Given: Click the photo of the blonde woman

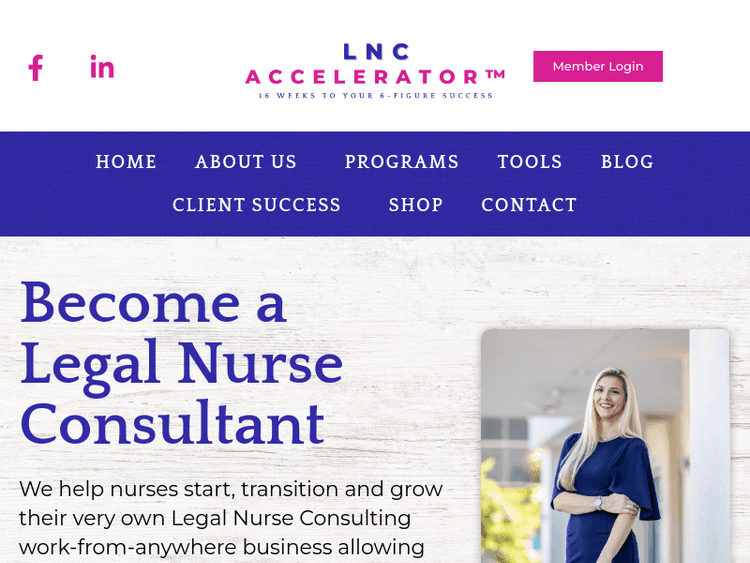Looking at the screenshot, I should tap(605, 446).
